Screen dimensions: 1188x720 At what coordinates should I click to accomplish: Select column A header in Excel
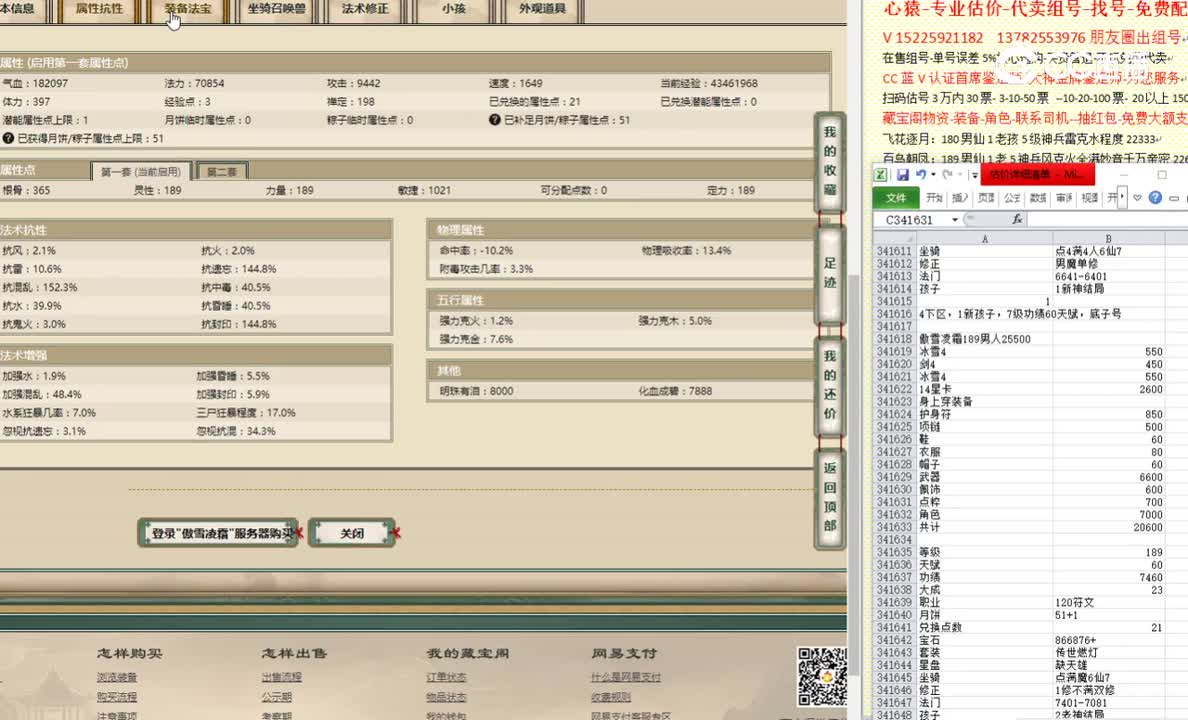point(985,239)
